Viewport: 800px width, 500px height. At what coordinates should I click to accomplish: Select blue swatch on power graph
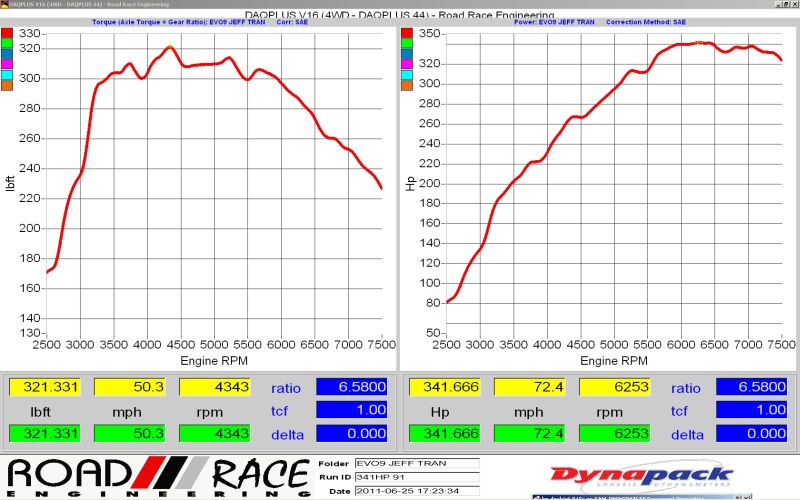coord(406,54)
